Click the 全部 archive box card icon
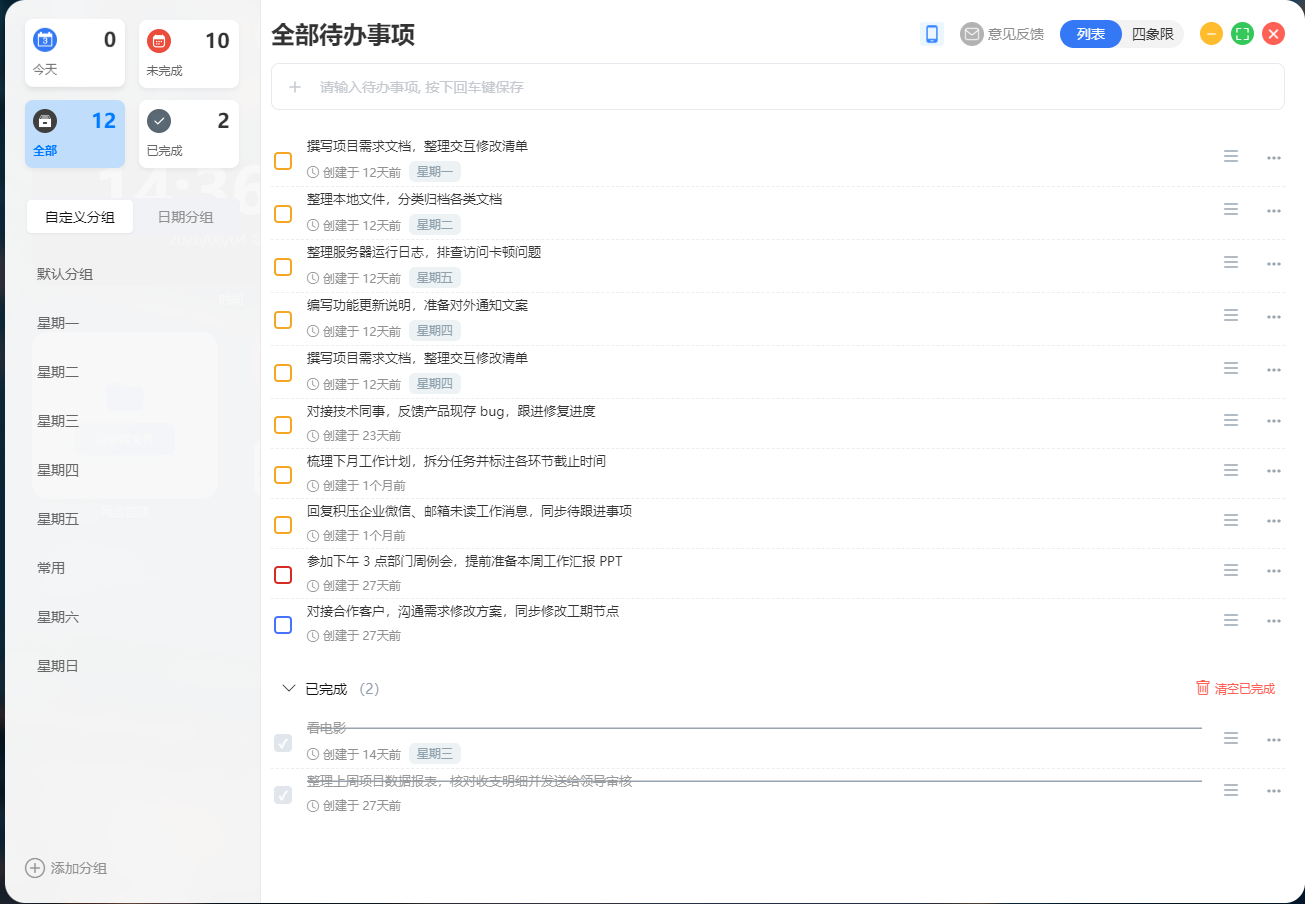Viewport: 1305px width, 904px height. pos(45,121)
